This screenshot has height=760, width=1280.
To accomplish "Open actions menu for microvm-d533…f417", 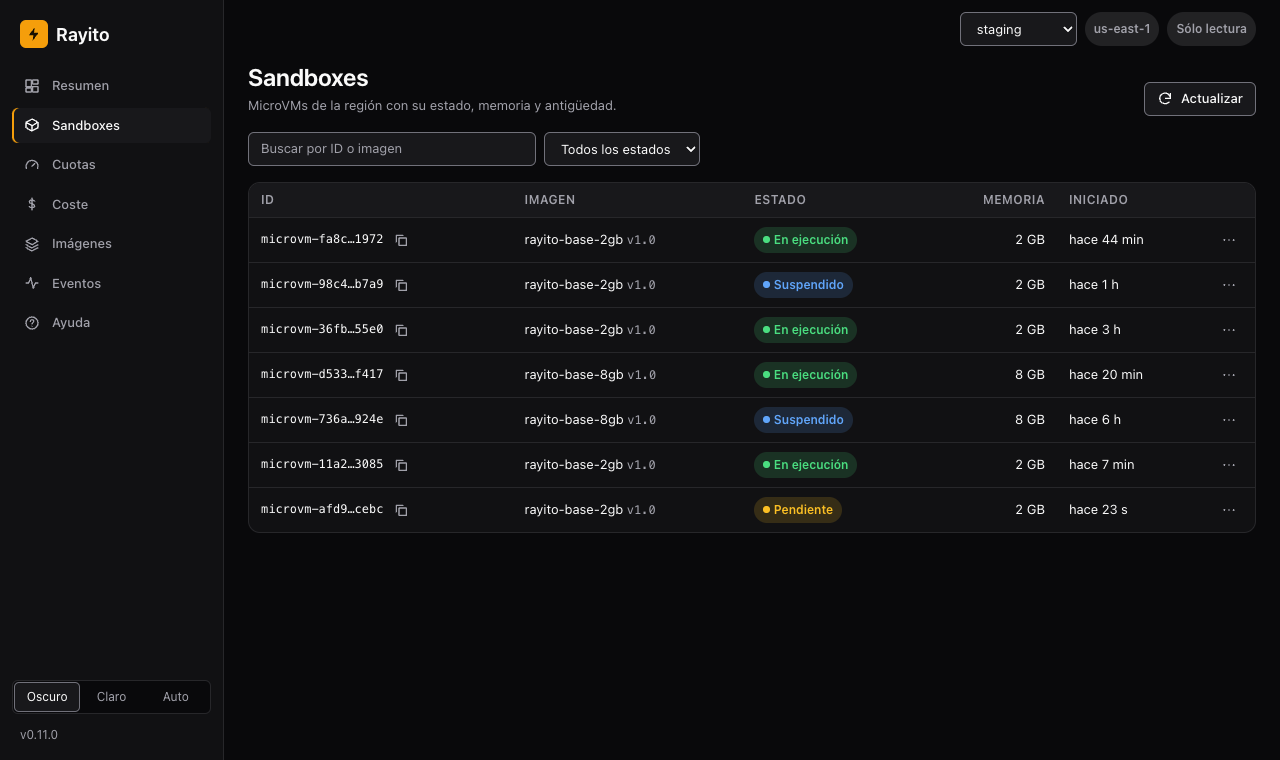I will point(1229,375).
